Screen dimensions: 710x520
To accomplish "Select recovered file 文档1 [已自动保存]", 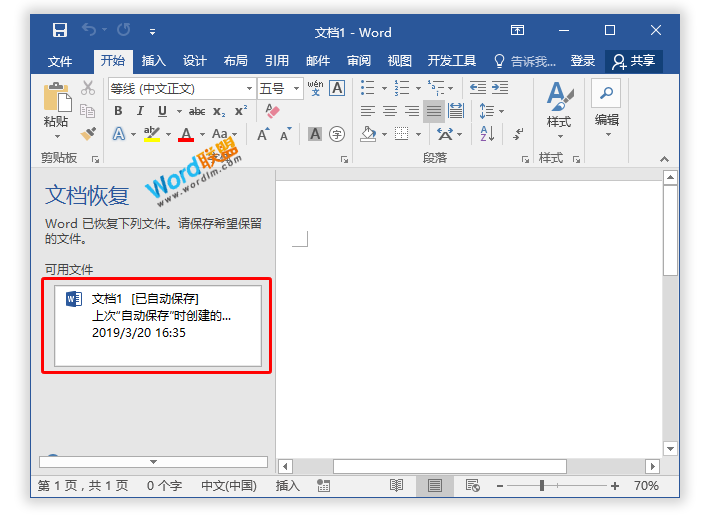I will (x=158, y=325).
